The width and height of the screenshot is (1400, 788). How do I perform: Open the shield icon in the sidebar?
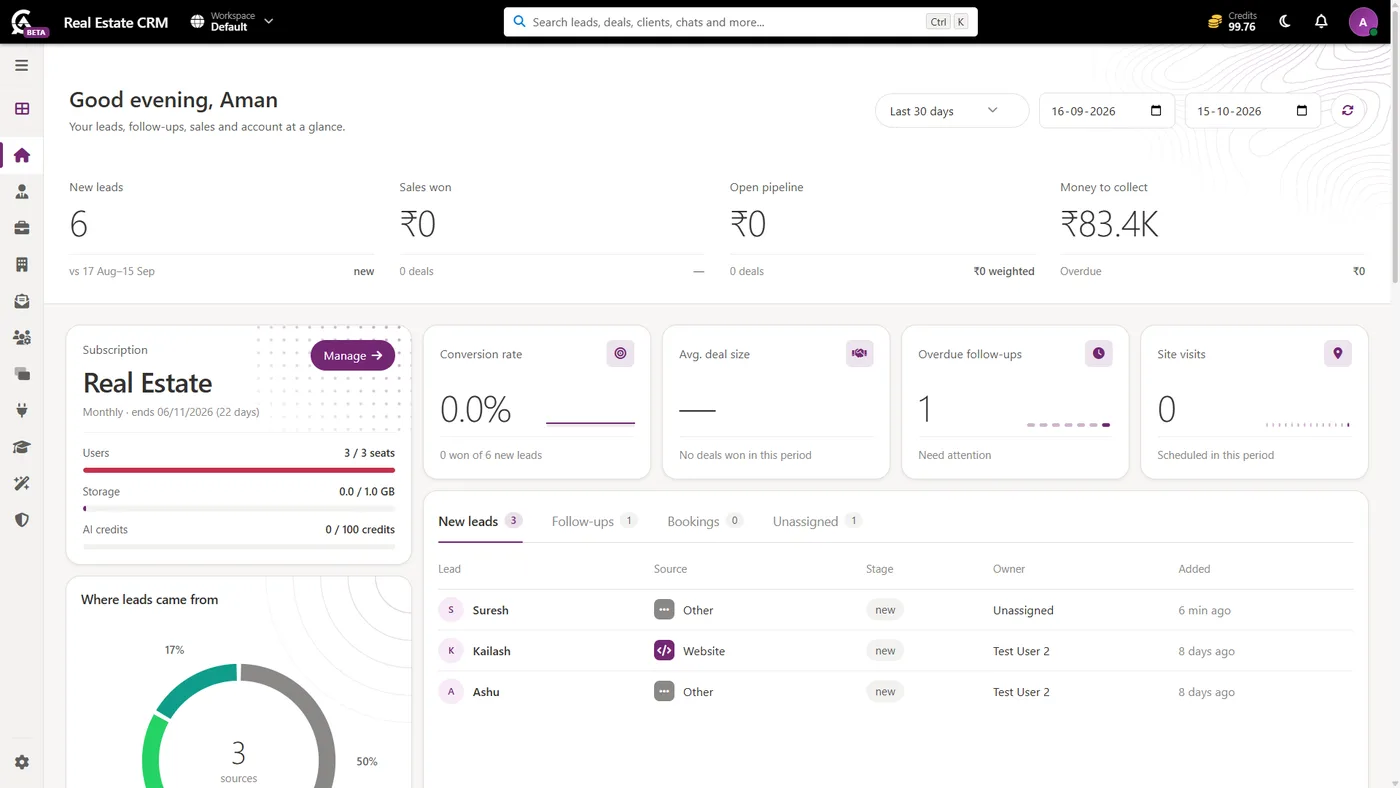[22, 520]
